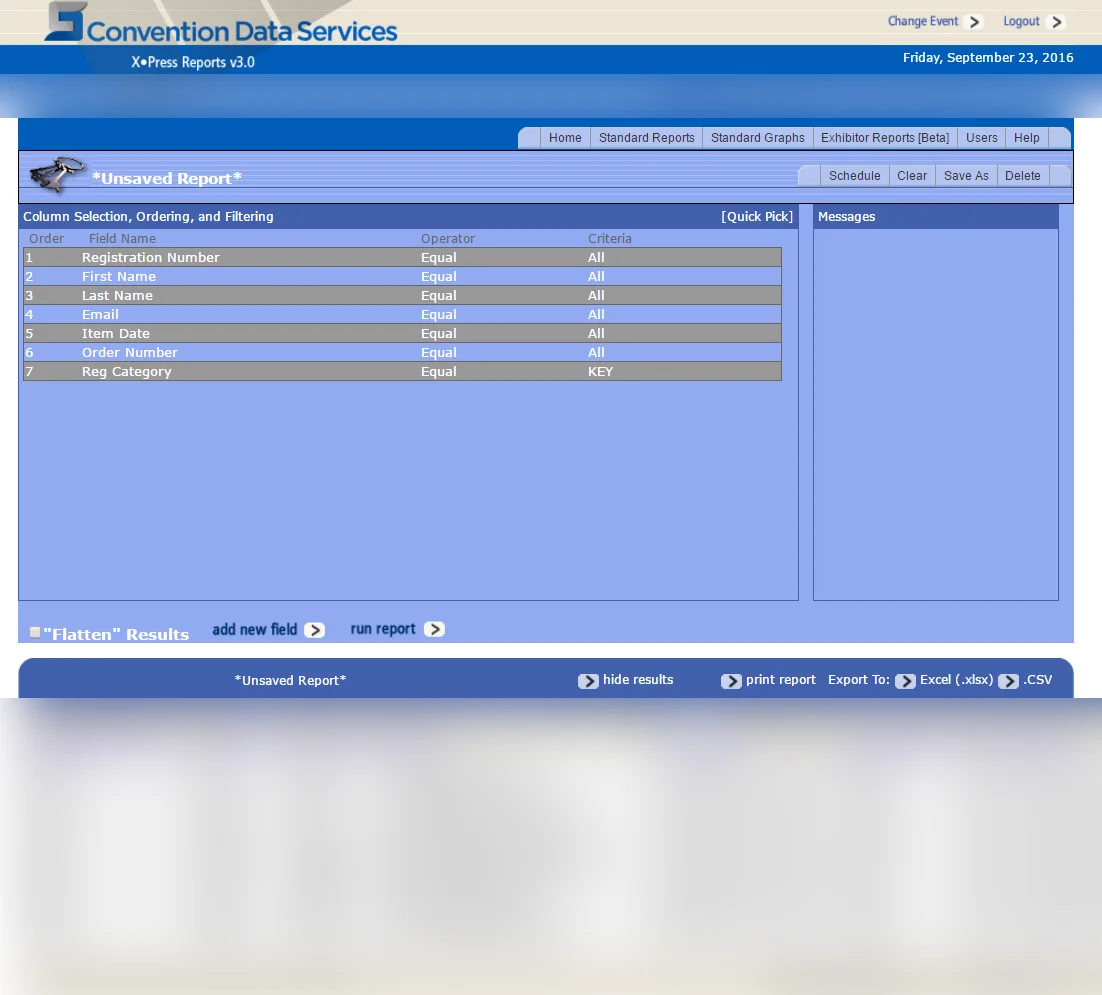Open the Standard Graphs tab
The width and height of the screenshot is (1102, 995).
pyautogui.click(x=758, y=138)
